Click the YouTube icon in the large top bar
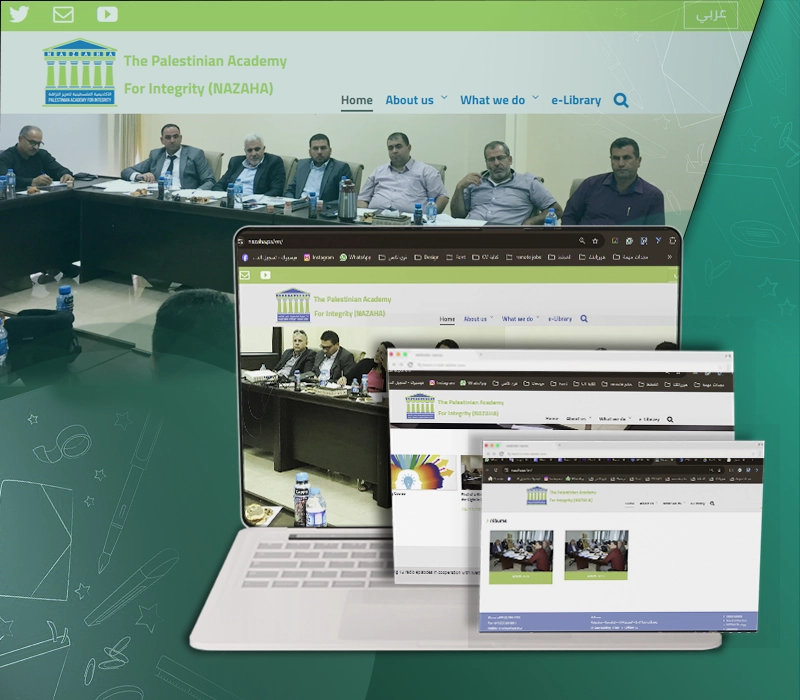The image size is (800, 700). tap(107, 14)
